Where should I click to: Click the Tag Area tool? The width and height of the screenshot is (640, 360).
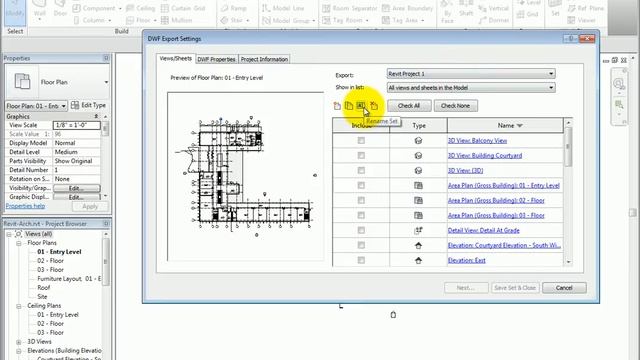coord(403,20)
